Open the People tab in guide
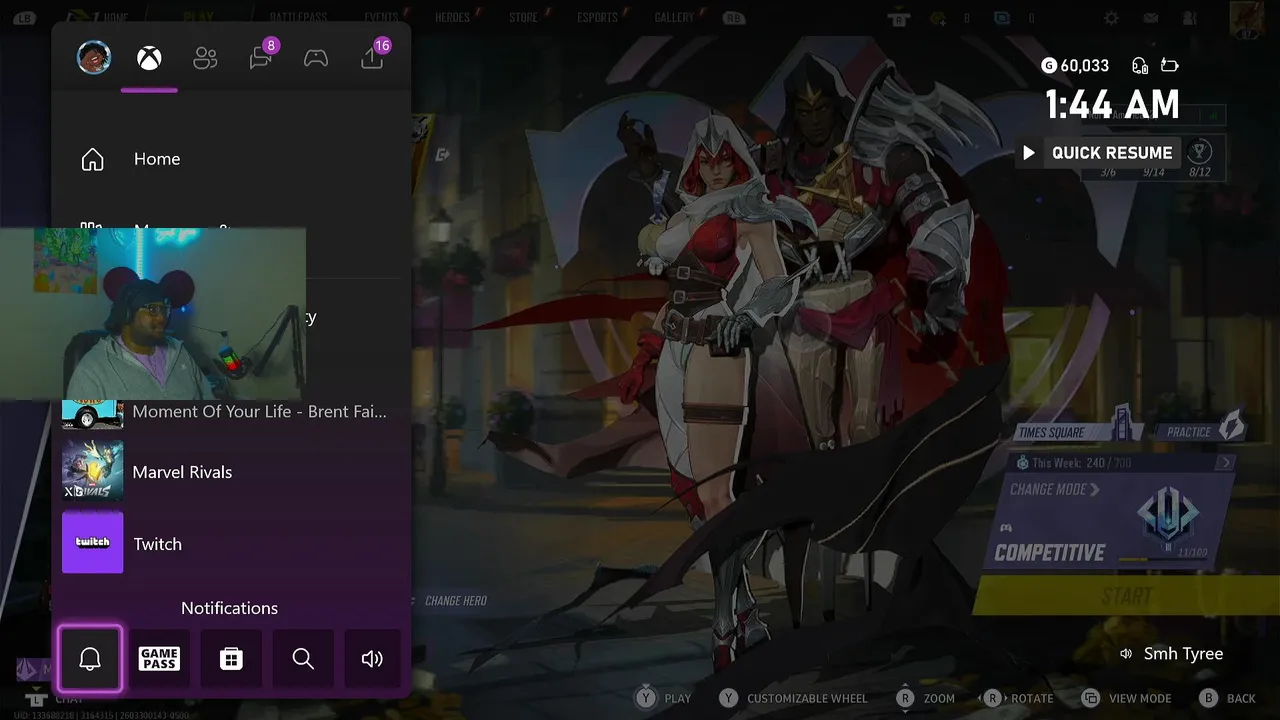This screenshot has height=720, width=1280. (205, 59)
